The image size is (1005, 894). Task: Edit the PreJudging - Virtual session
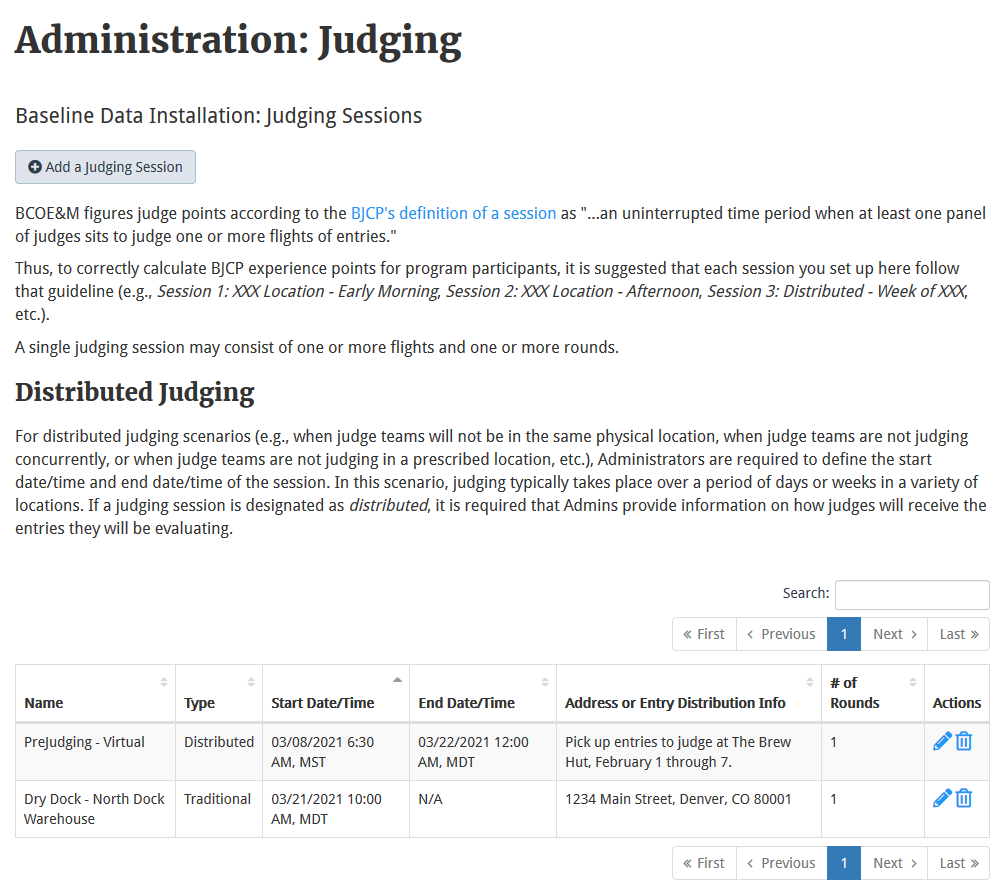coord(941,740)
